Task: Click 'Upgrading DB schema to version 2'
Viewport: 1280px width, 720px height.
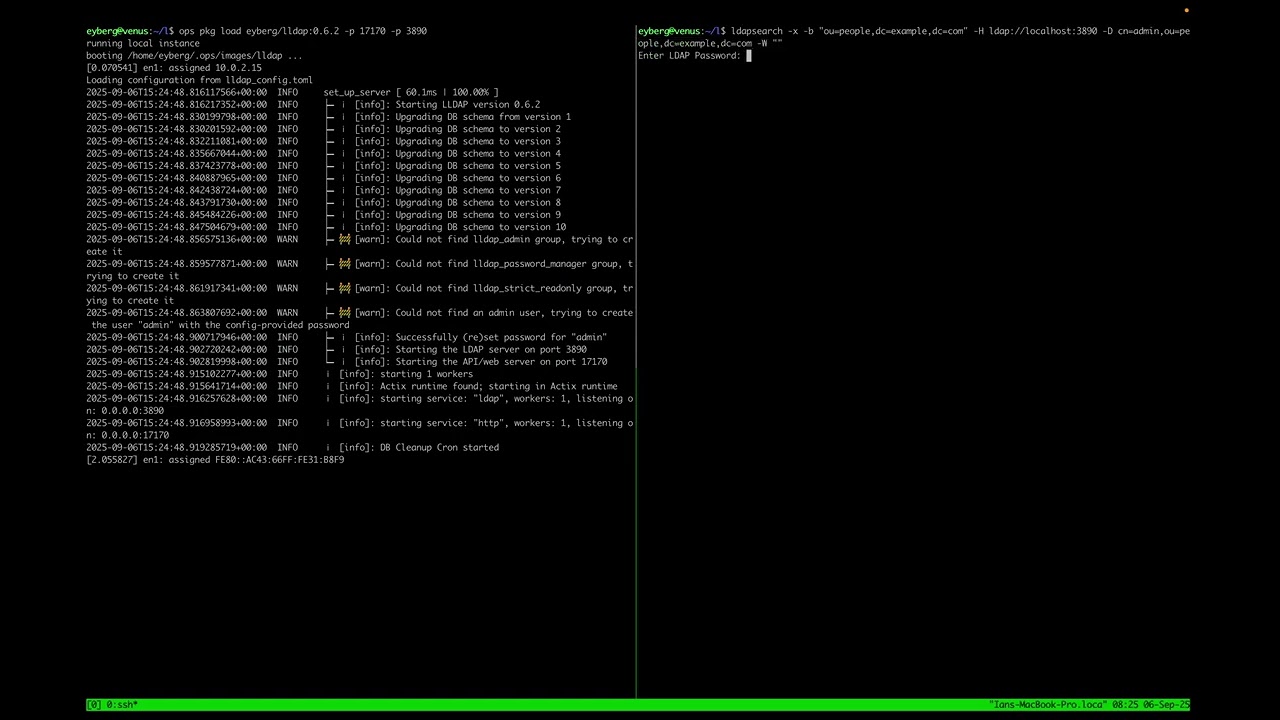Action: click(478, 129)
